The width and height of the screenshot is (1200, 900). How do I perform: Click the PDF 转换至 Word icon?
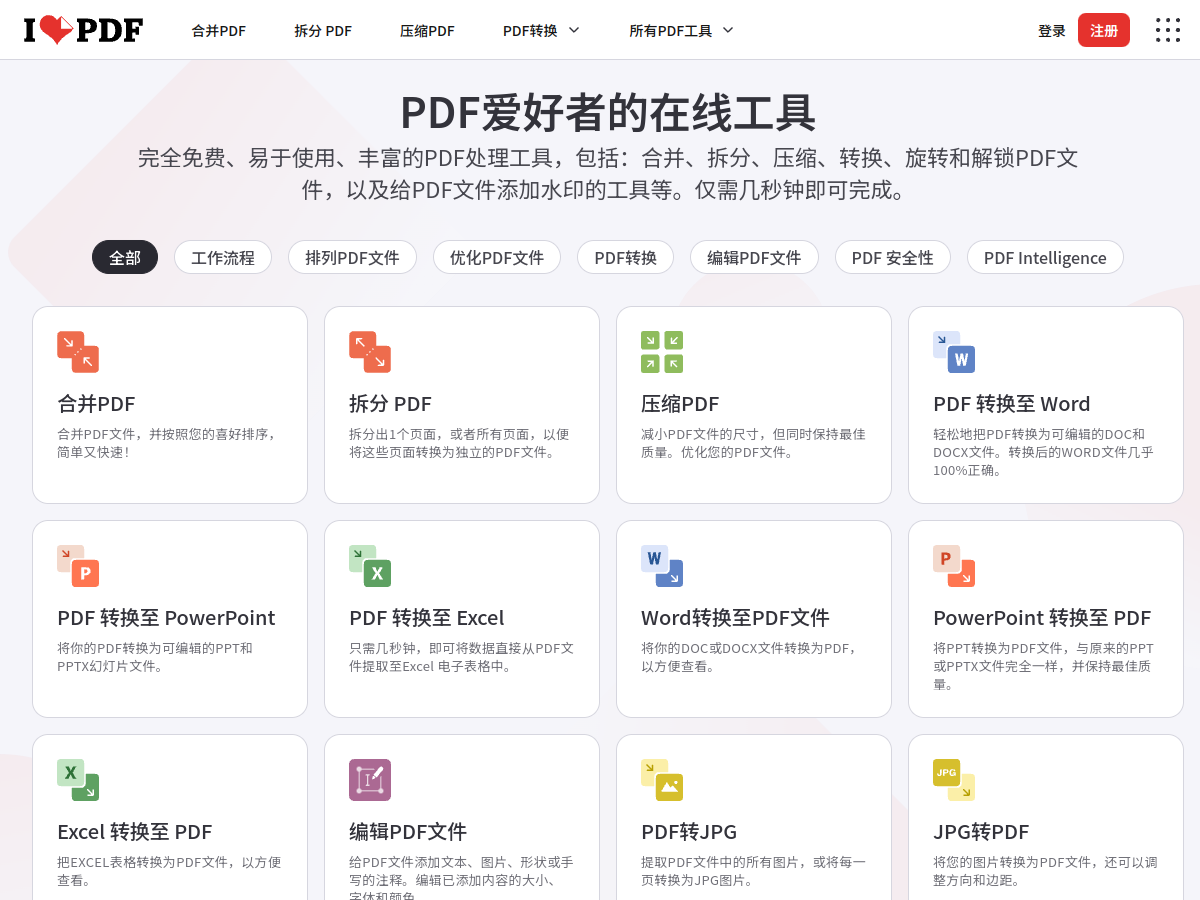pos(954,352)
